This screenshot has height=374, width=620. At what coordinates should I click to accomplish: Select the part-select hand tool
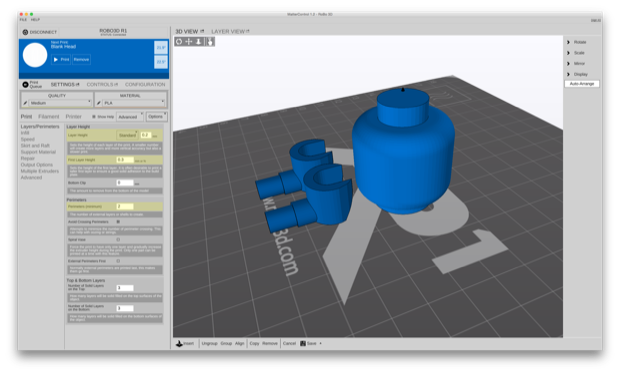tap(210, 42)
